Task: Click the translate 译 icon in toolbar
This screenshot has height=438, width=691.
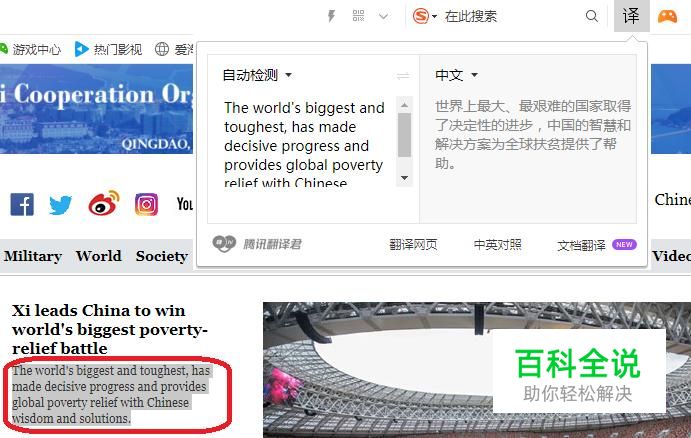Action: [x=631, y=16]
